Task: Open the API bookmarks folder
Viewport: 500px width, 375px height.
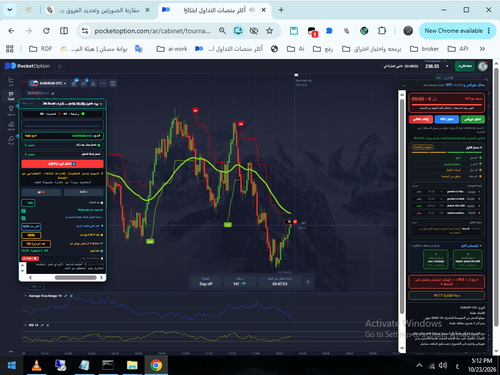Action: 458,49
